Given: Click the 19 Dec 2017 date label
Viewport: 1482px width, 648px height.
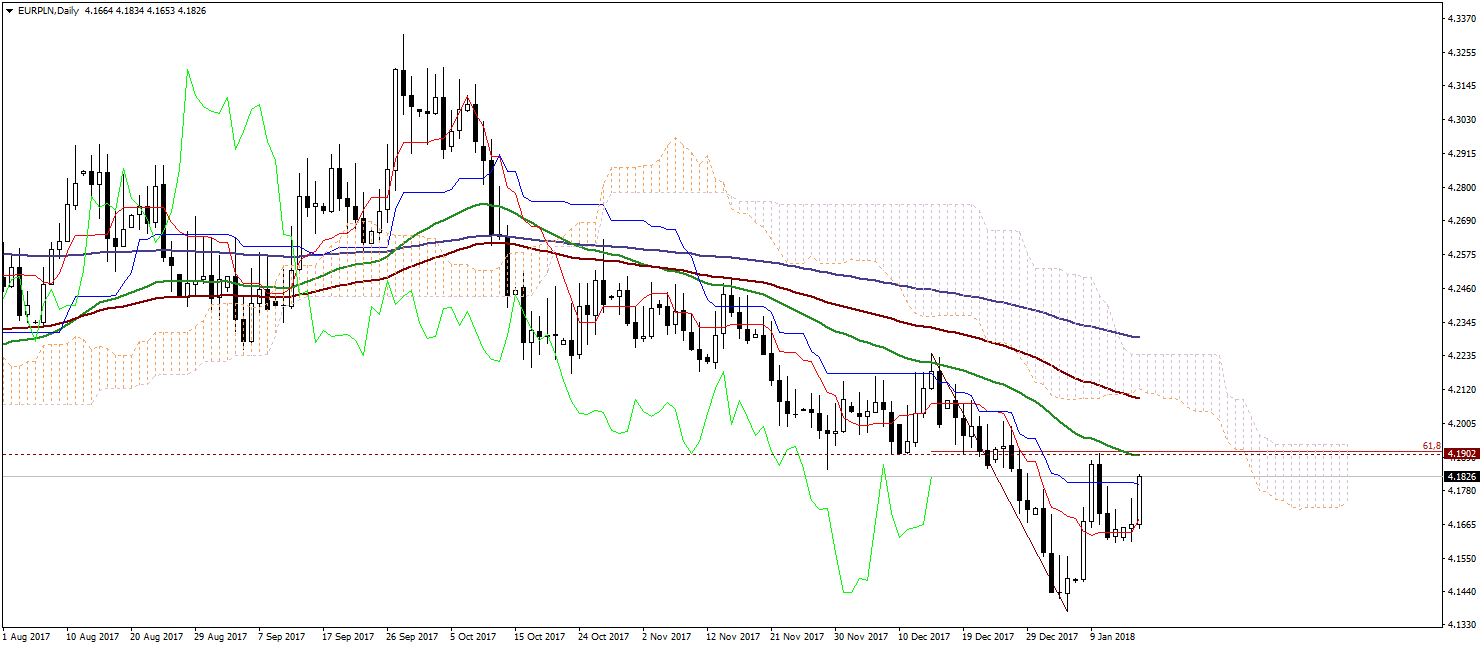Looking at the screenshot, I should click(x=988, y=636).
